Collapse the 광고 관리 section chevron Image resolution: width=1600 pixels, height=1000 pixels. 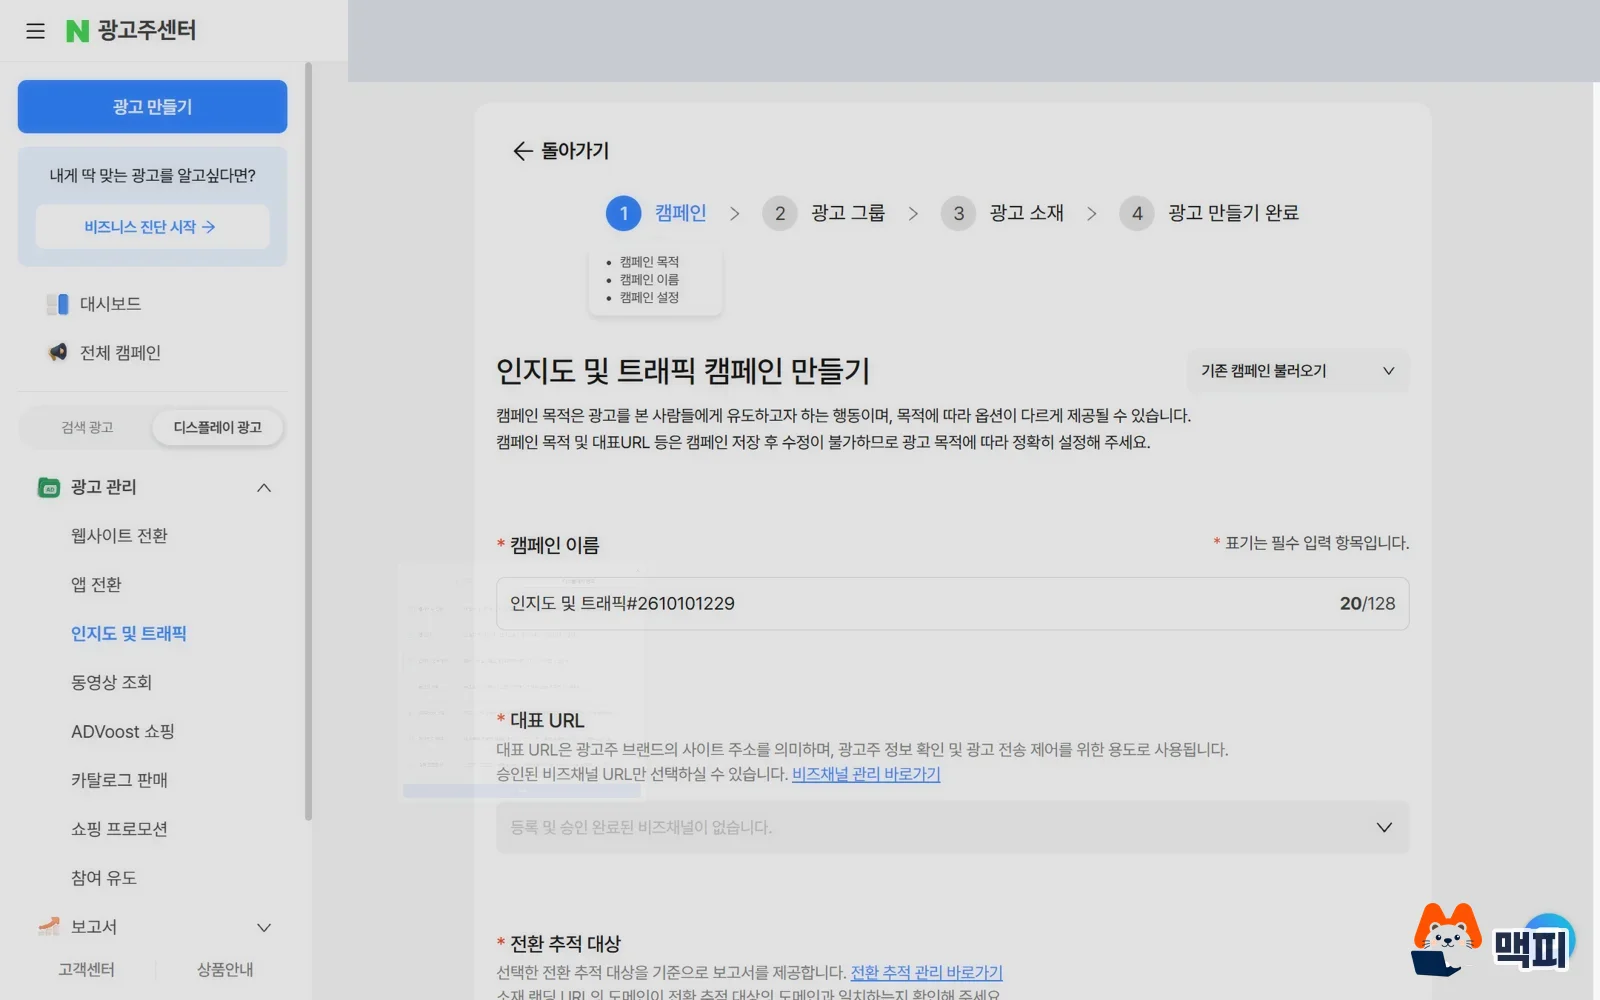coord(264,488)
